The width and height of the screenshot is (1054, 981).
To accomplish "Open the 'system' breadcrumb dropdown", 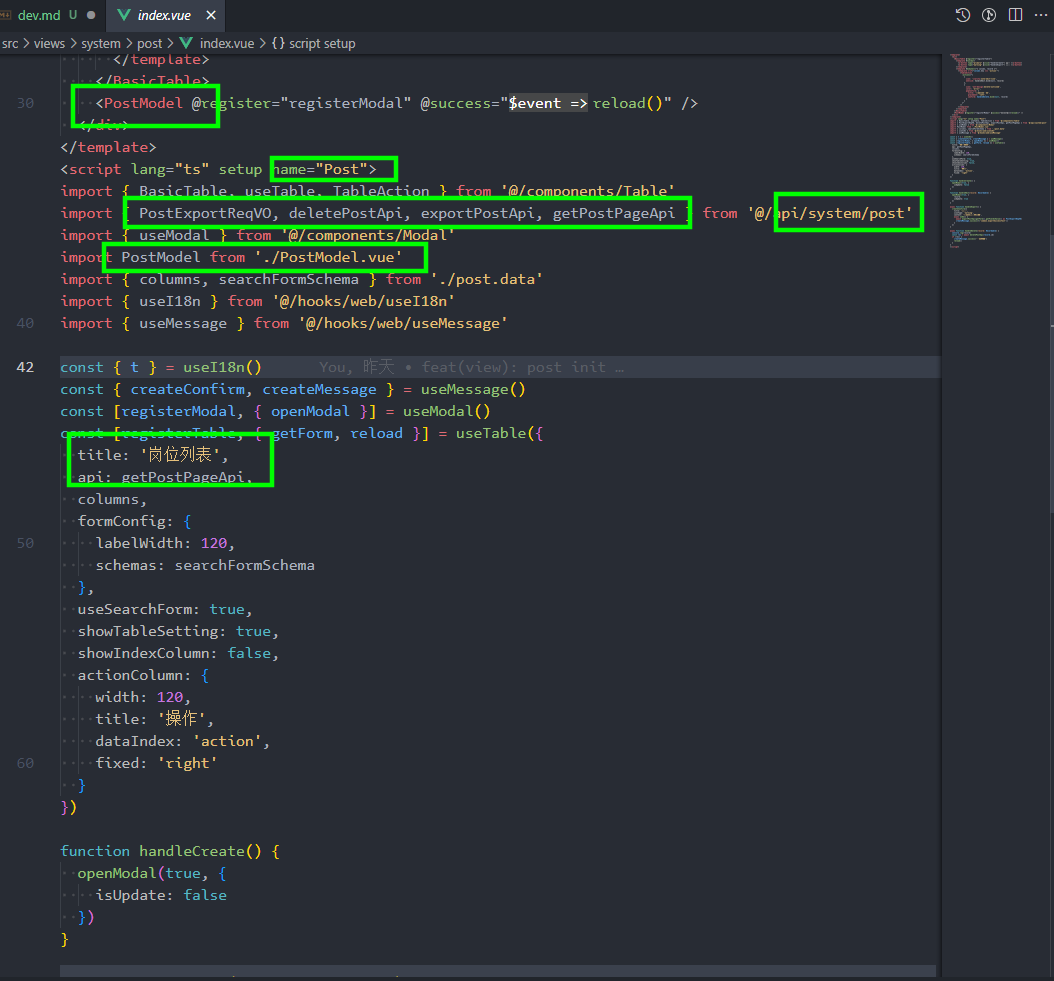I will [x=101, y=43].
